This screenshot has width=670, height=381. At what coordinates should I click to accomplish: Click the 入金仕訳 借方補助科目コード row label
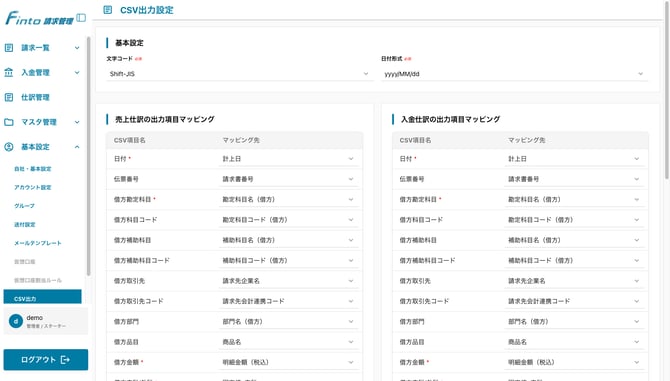pyautogui.click(x=427, y=261)
